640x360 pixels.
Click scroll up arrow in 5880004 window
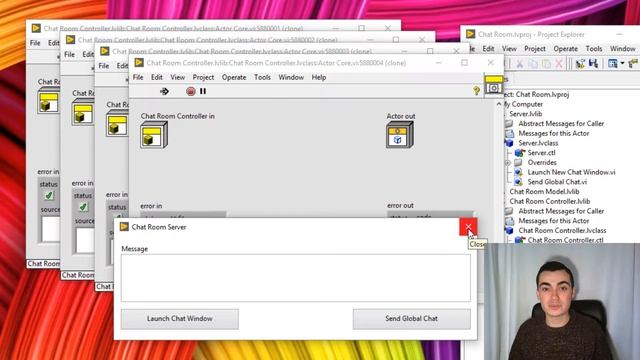click(x=499, y=104)
